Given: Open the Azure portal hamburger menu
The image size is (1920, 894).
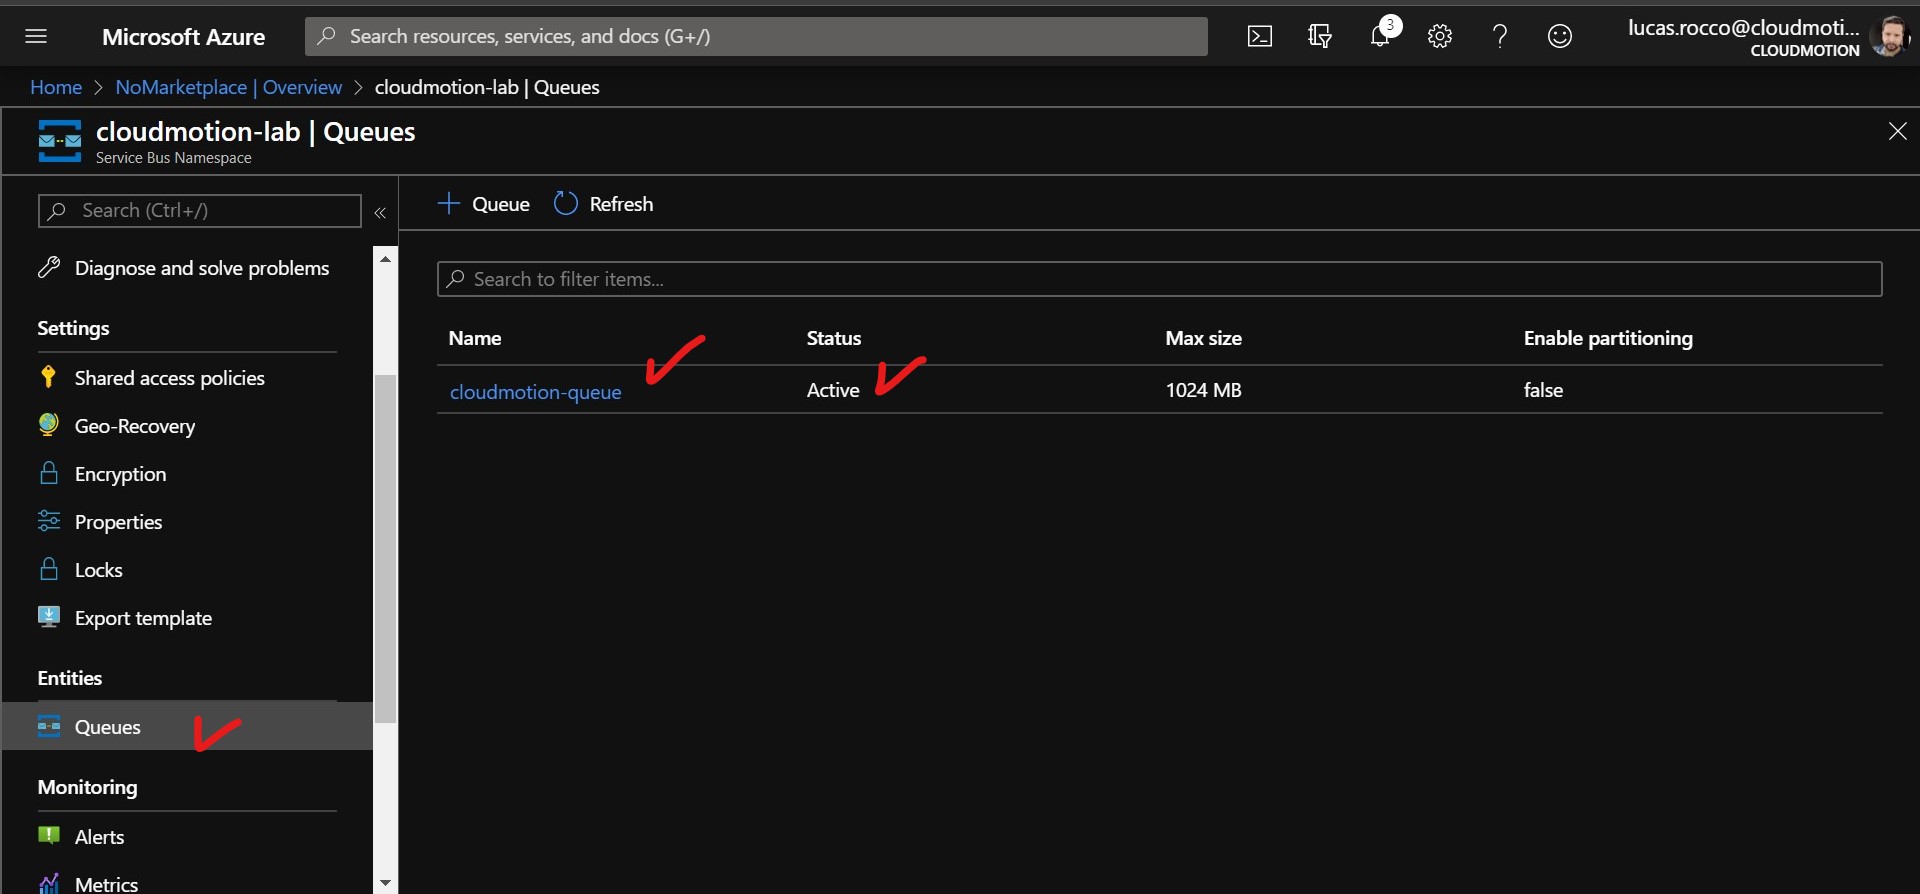Looking at the screenshot, I should coord(36,37).
